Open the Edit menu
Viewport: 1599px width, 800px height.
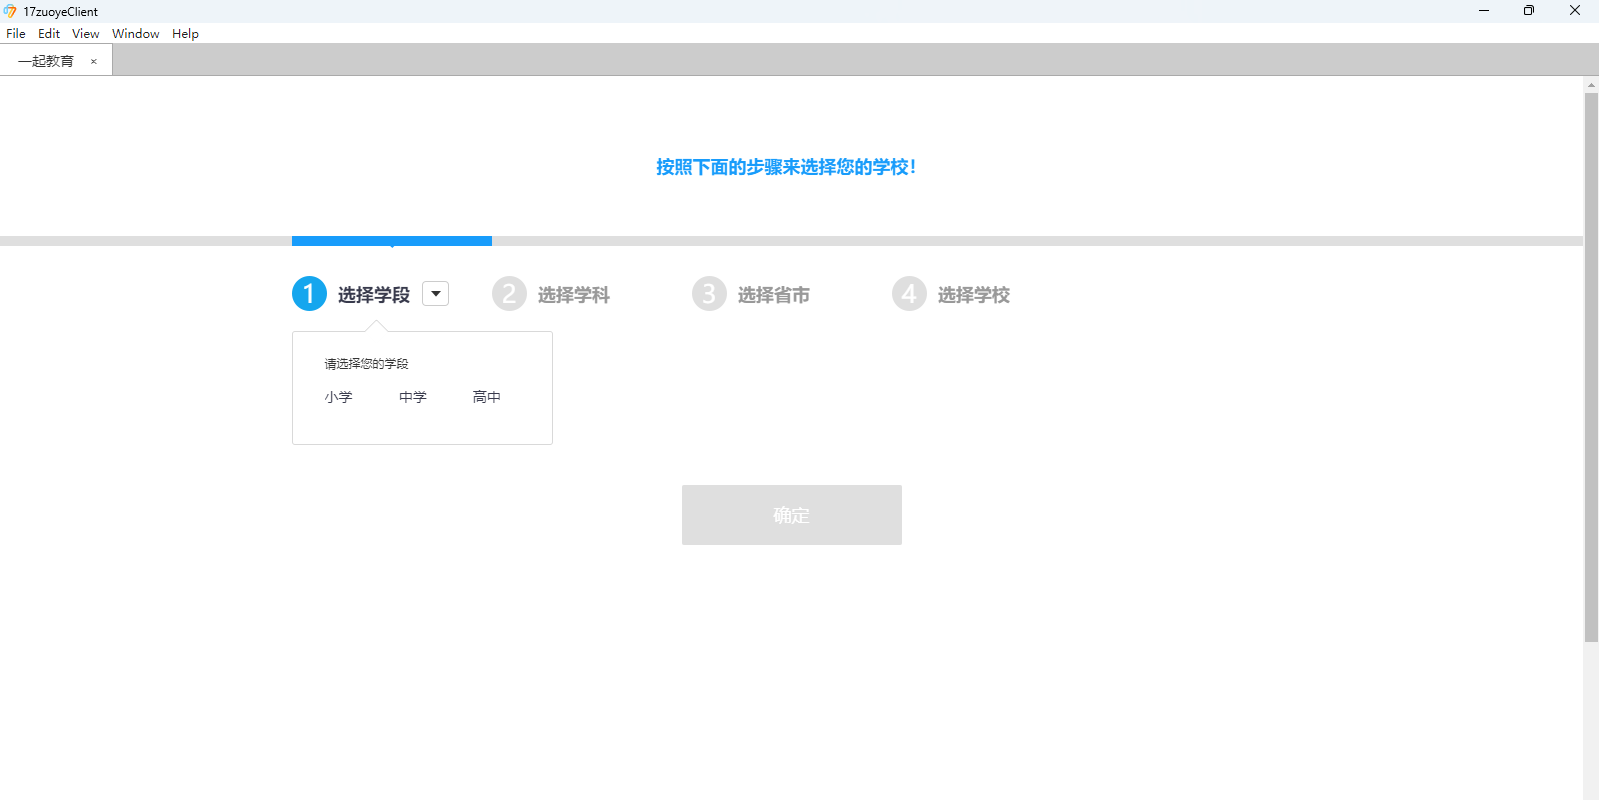coord(49,33)
